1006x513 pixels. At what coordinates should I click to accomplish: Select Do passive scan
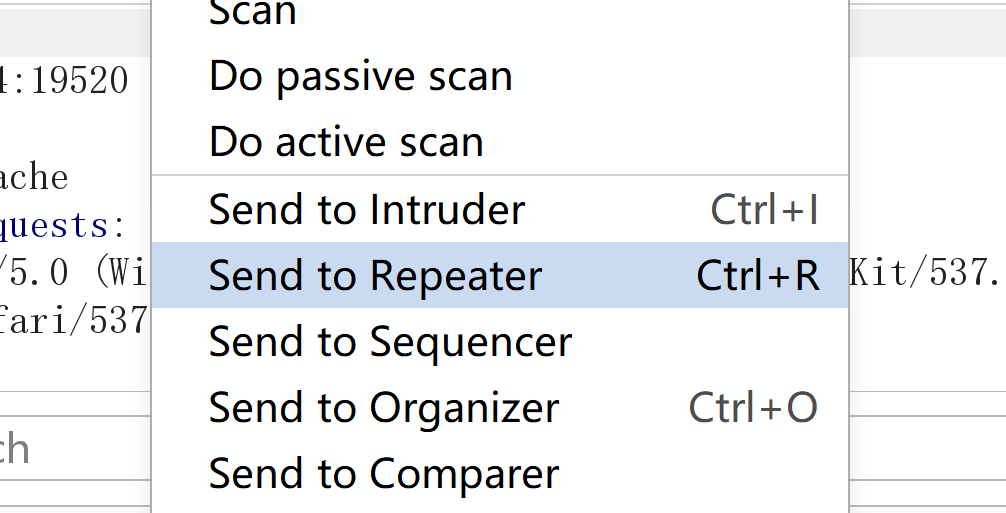[x=499, y=76]
